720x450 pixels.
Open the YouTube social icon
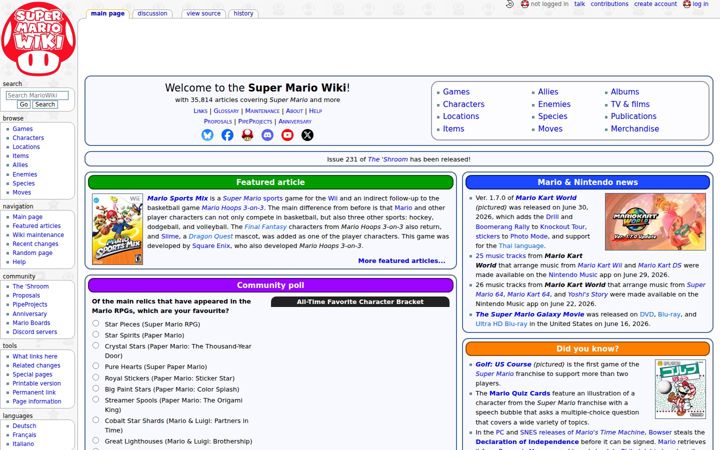pyautogui.click(x=287, y=135)
